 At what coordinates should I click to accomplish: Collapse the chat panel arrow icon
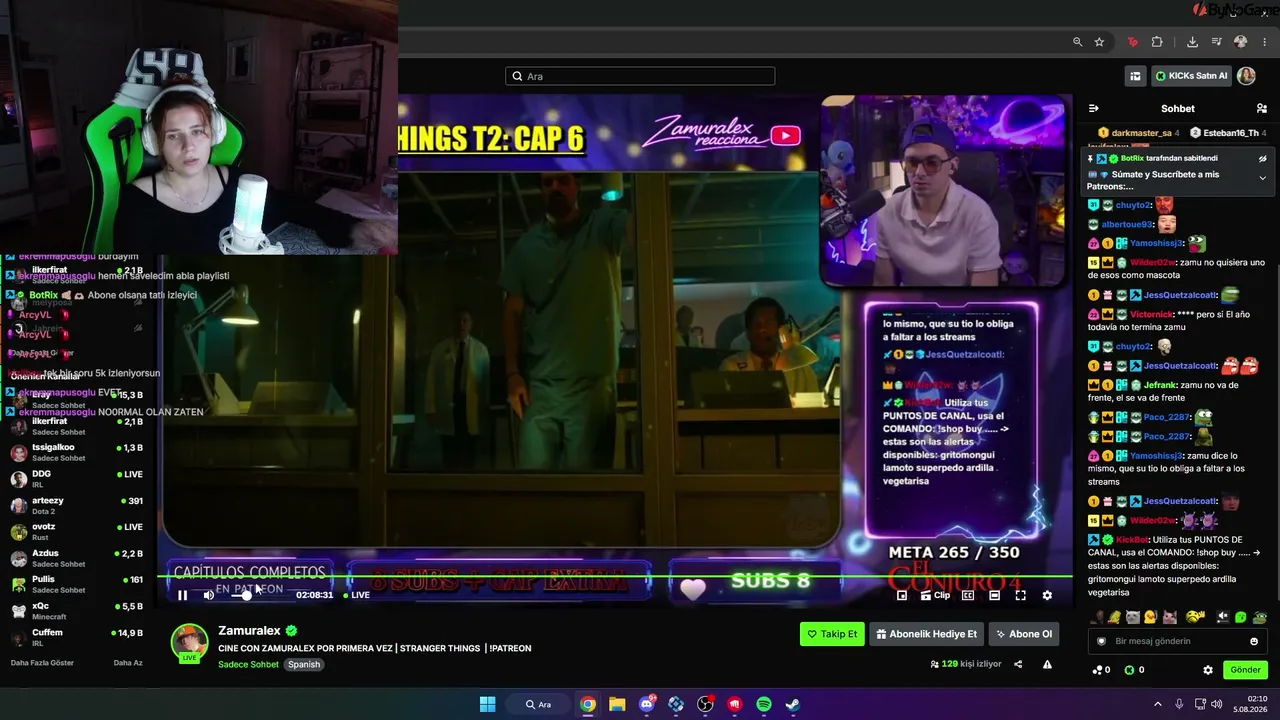pyautogui.click(x=1093, y=108)
